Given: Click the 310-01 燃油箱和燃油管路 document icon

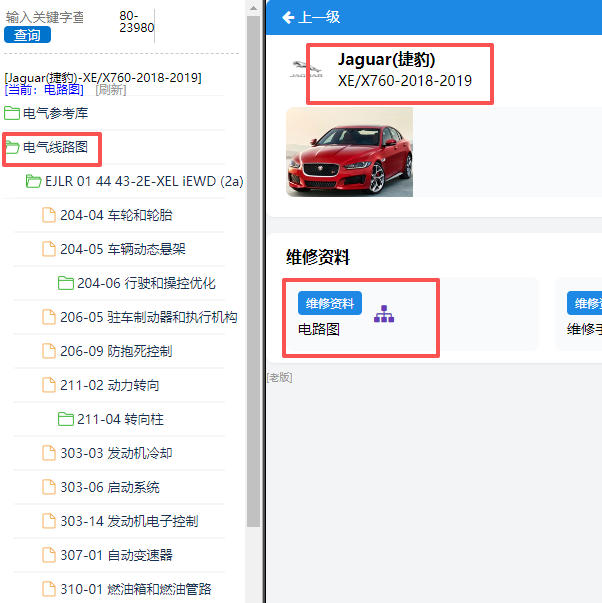Looking at the screenshot, I should click(49, 589).
